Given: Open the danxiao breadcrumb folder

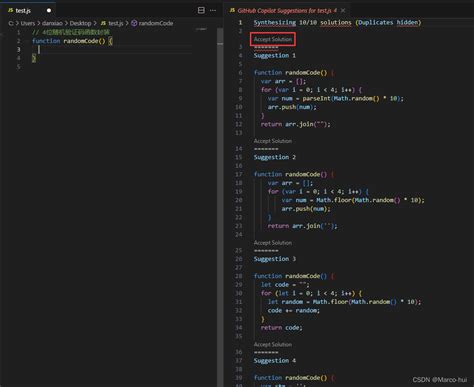Looking at the screenshot, I should point(52,23).
